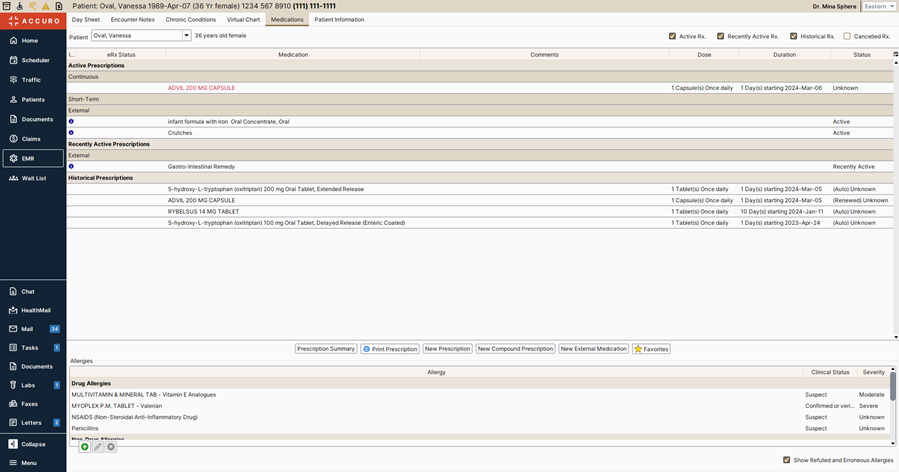Viewport: 899px width, 472px height.
Task: Open the Claims section in sidebar
Action: pos(31,138)
